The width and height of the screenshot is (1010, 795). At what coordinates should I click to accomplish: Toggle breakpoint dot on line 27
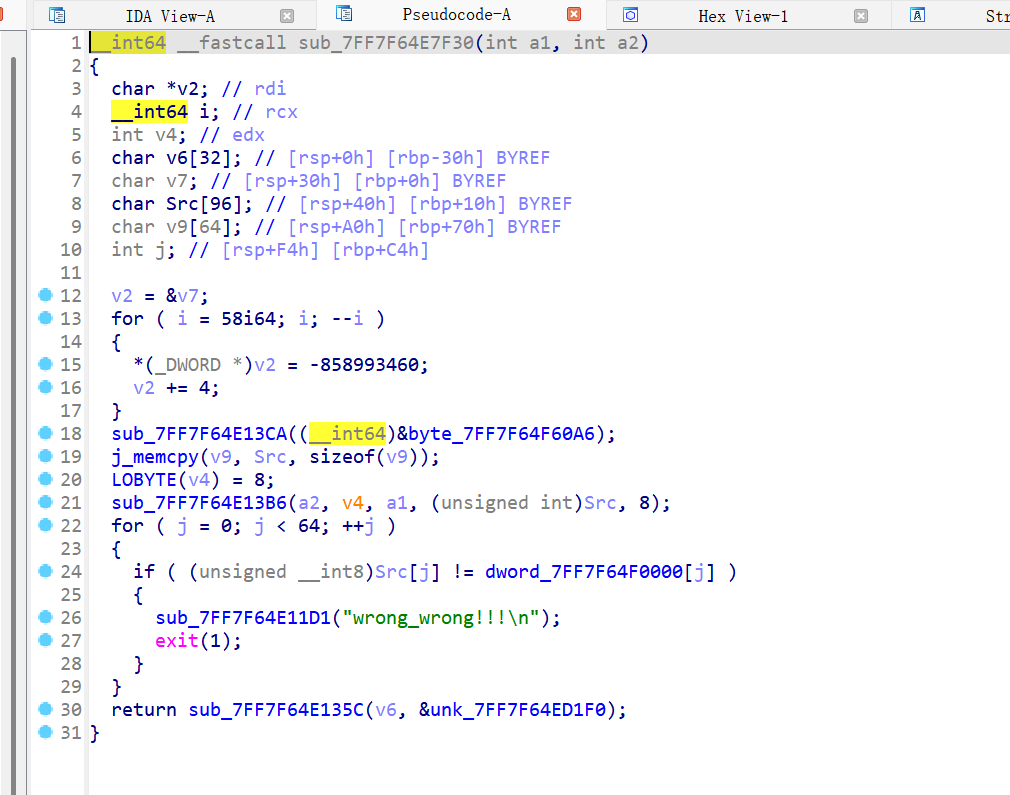[45, 640]
